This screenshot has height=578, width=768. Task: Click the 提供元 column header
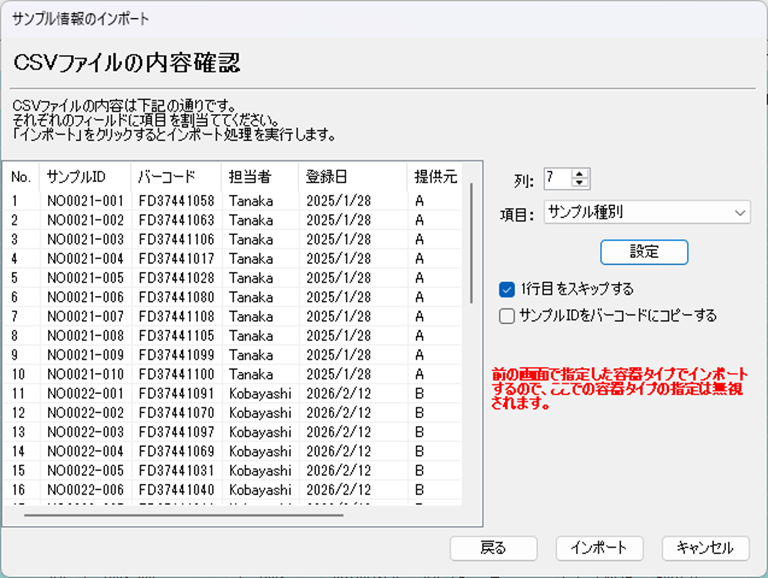point(436,177)
